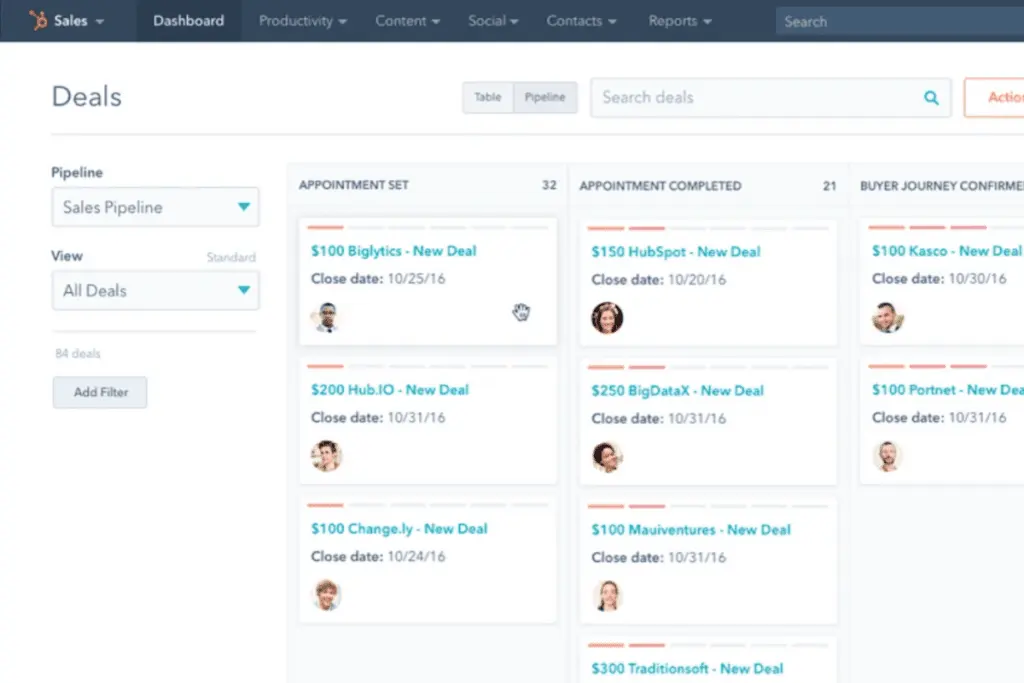This screenshot has width=1024, height=683.
Task: Open the $100 Kasco deal link
Action: coord(946,251)
